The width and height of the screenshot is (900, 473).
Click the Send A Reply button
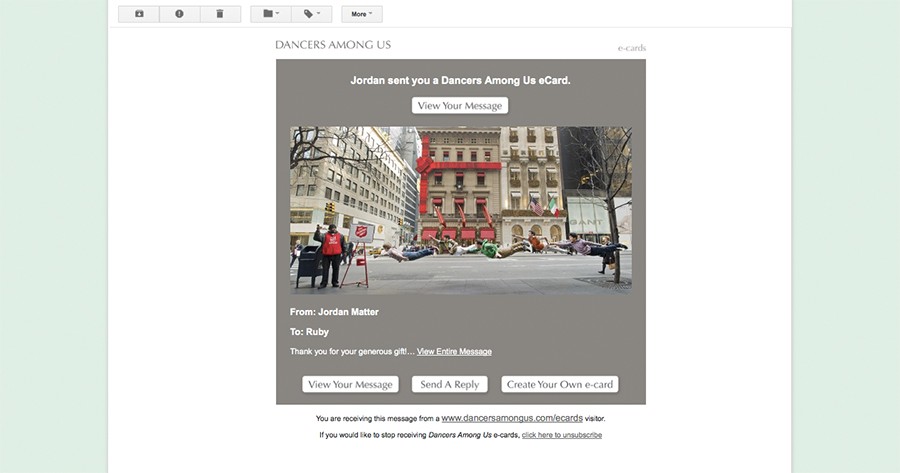point(449,385)
